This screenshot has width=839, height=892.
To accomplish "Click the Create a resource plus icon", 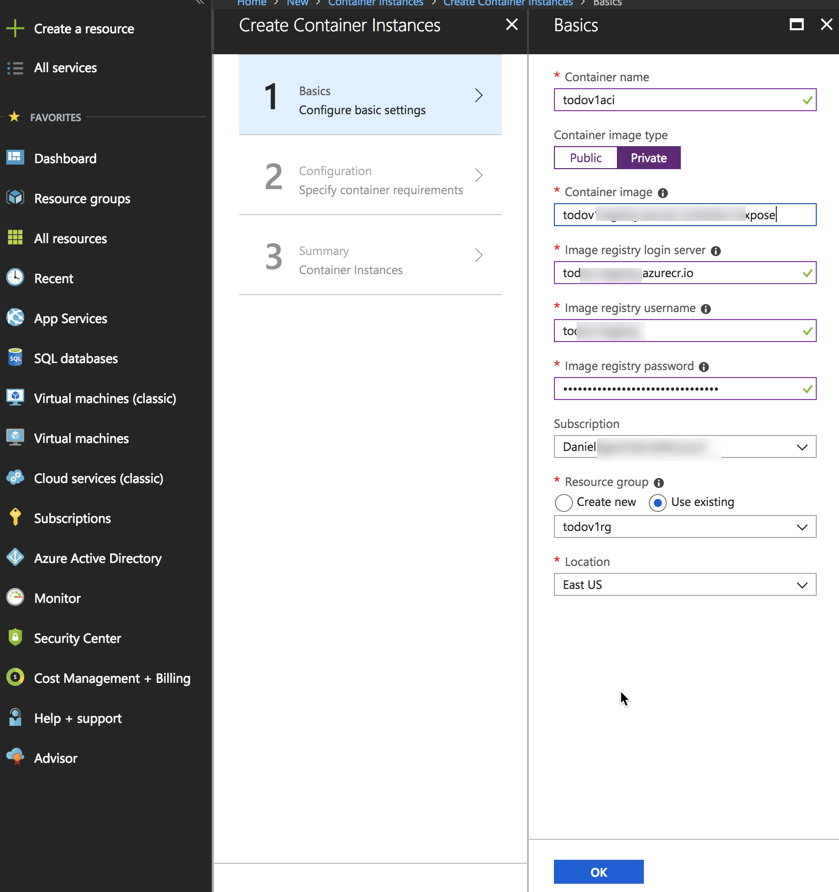I will coord(15,28).
